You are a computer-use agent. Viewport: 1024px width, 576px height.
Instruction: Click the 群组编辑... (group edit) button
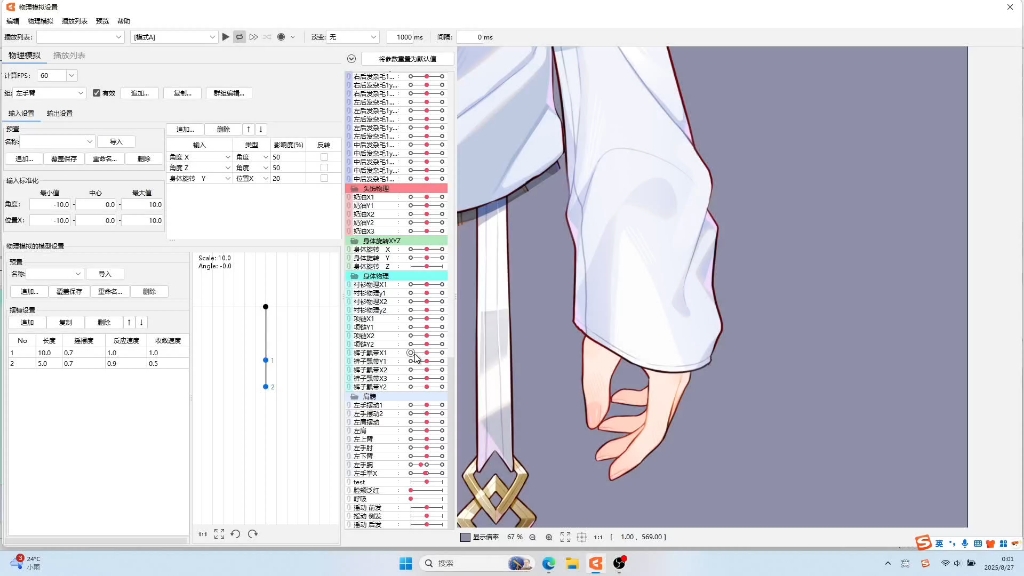click(229, 93)
